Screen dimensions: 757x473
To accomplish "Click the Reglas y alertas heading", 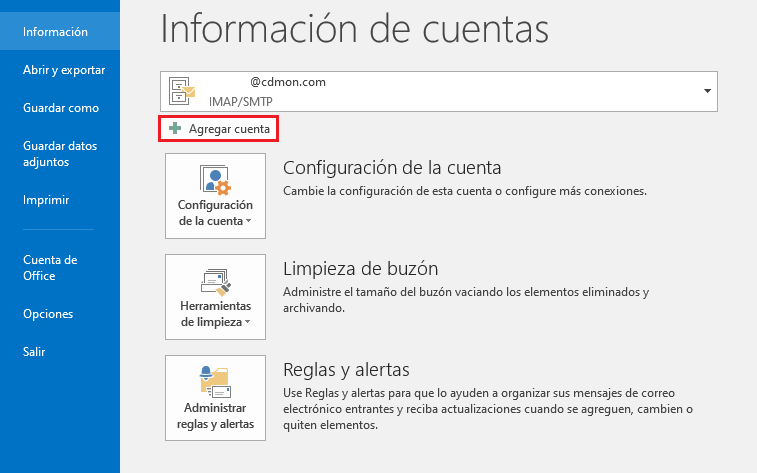I will pos(347,370).
